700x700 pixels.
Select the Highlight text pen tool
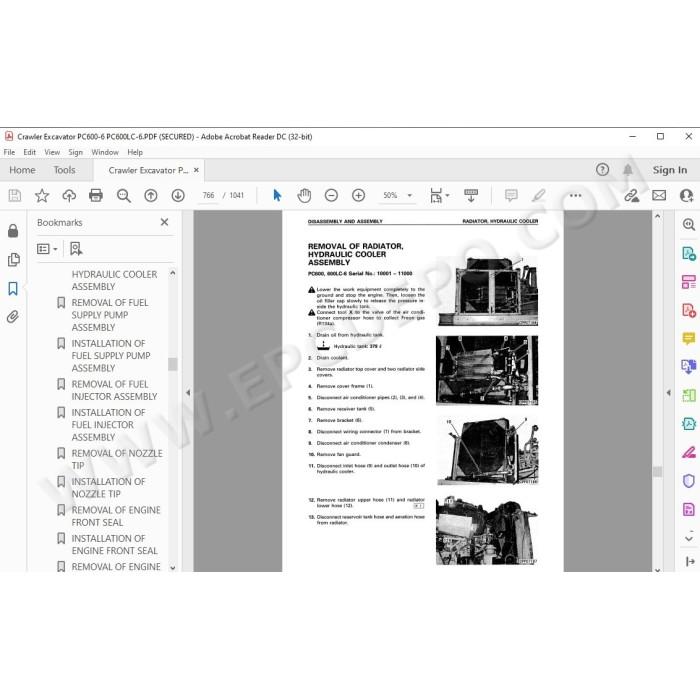tap(539, 196)
